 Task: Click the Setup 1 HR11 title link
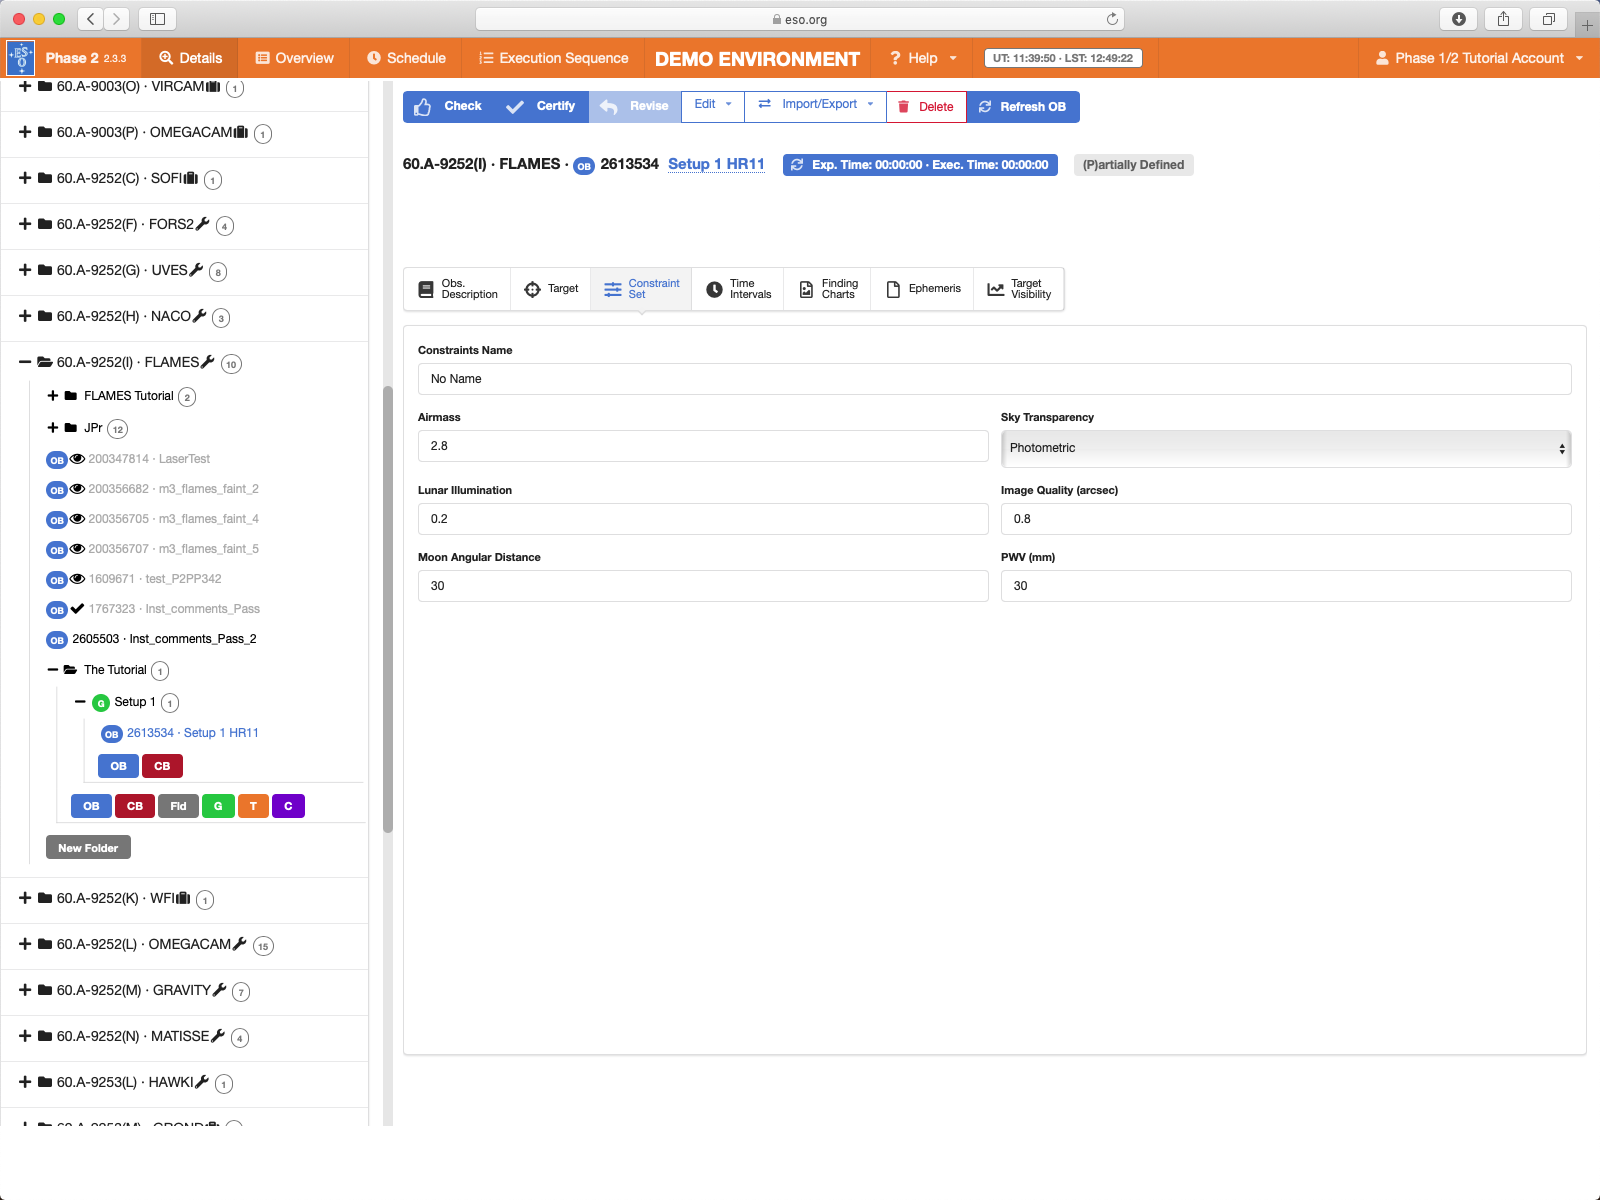[x=716, y=164]
